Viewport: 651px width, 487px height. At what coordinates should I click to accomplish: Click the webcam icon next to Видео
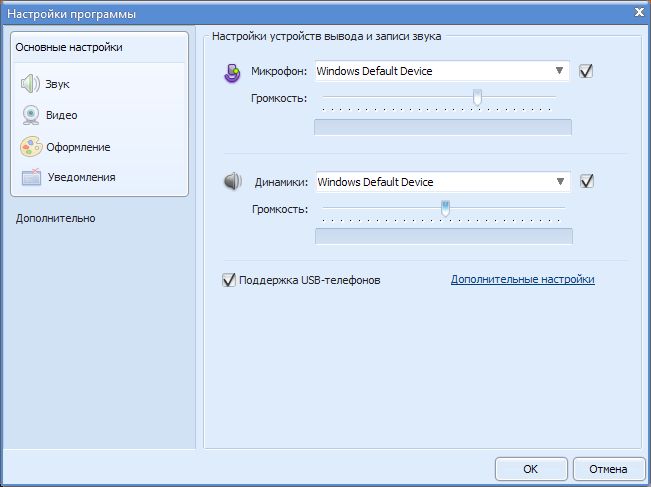(30, 115)
